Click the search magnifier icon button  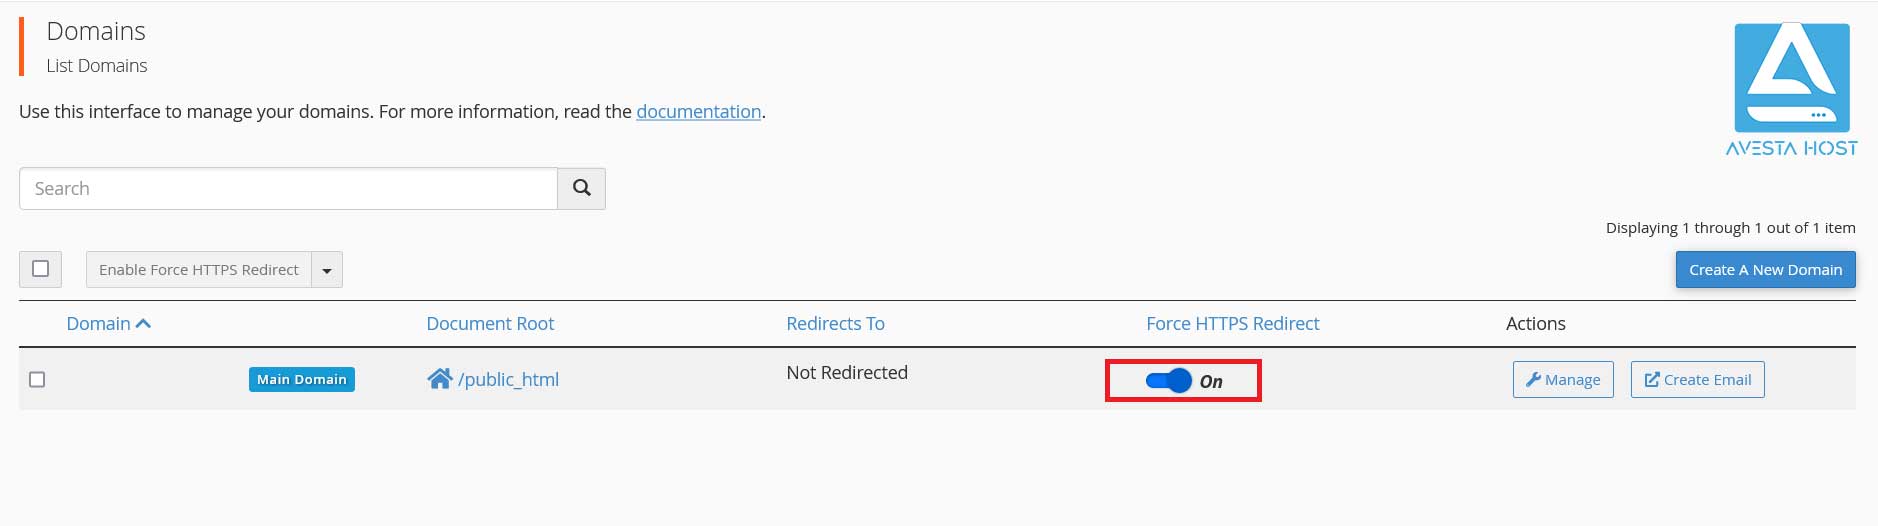581,188
